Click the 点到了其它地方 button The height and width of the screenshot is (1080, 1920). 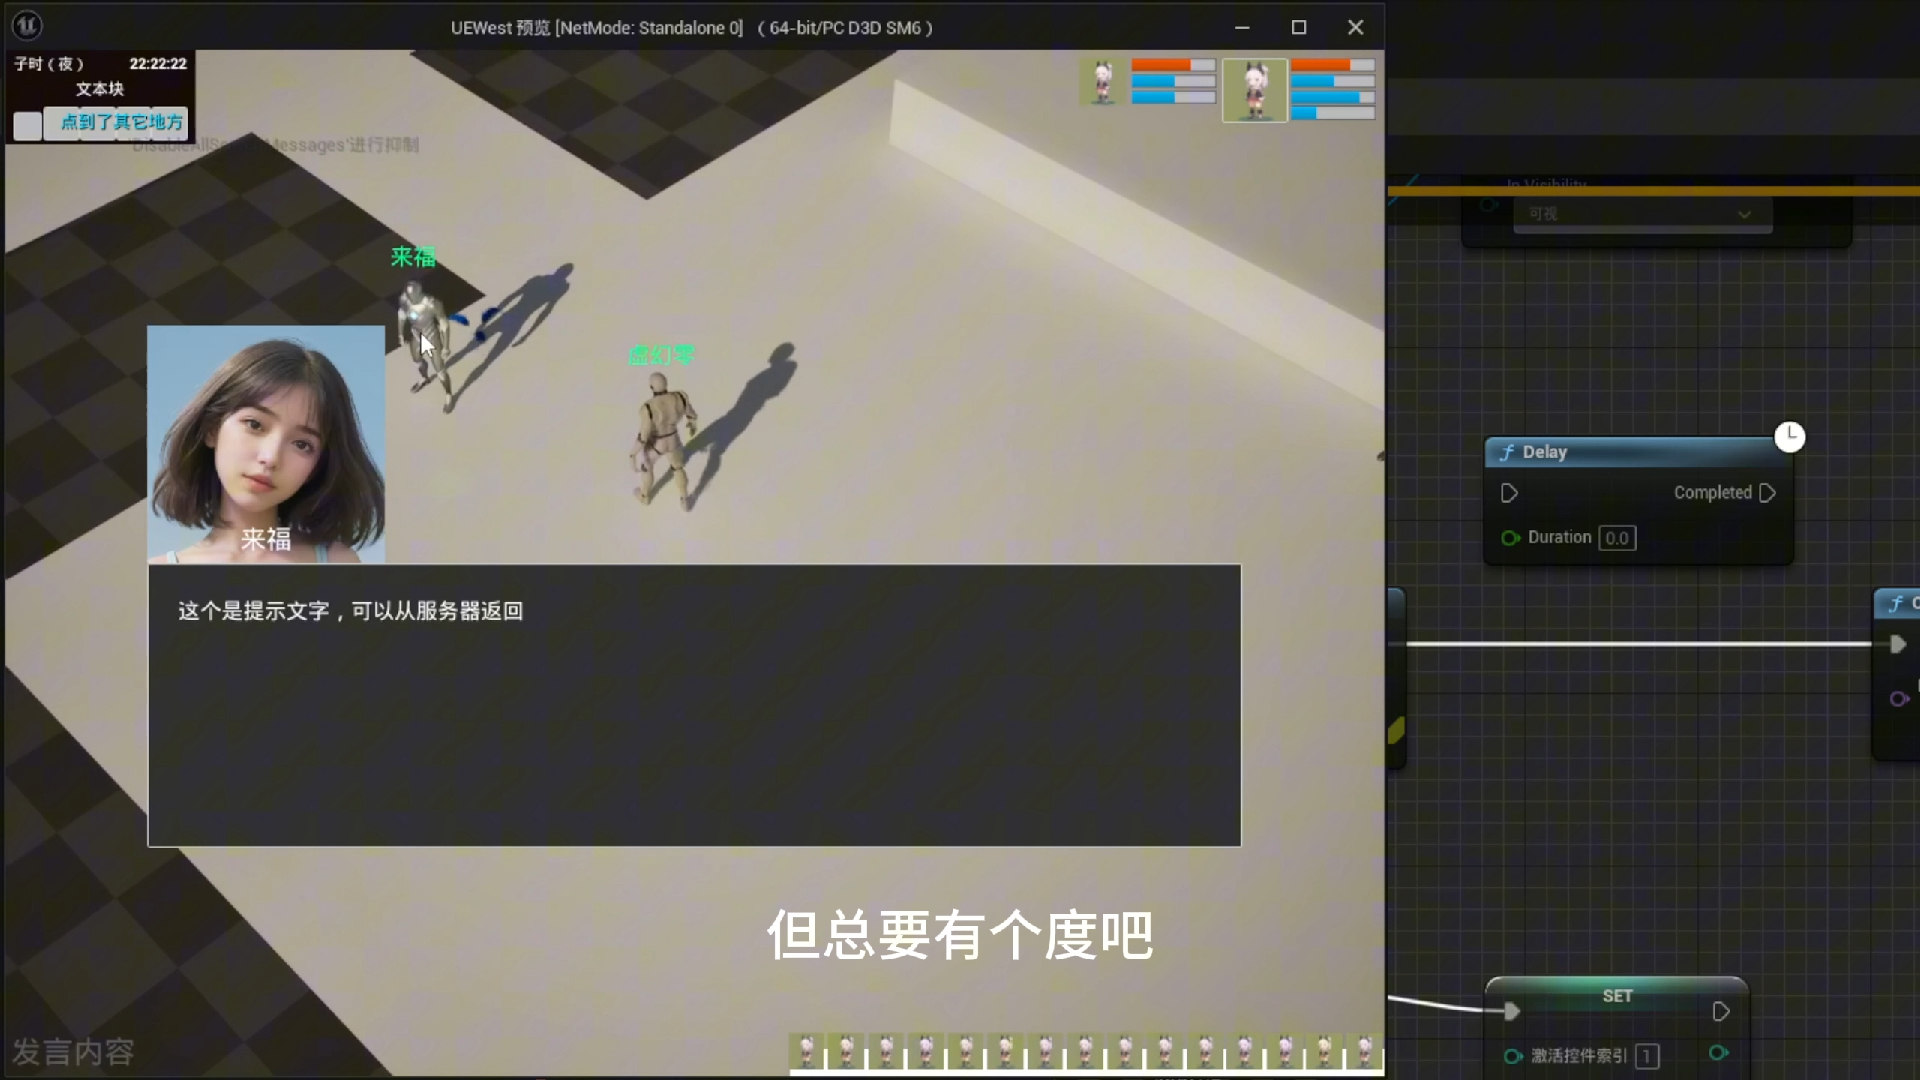click(120, 121)
